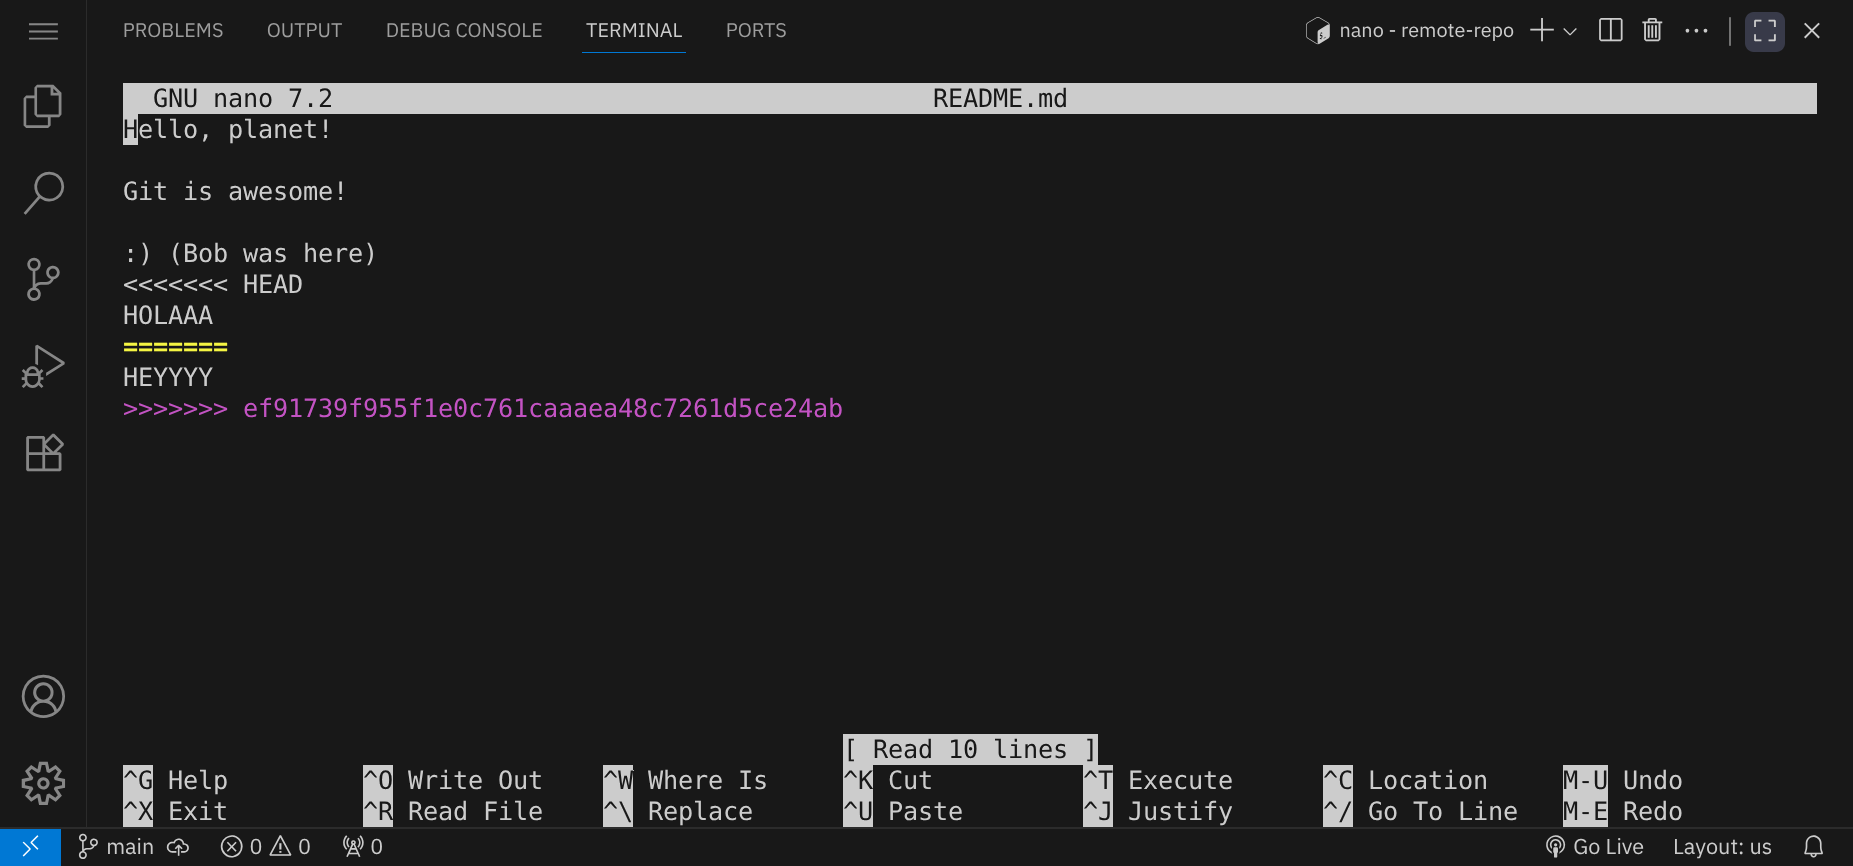Expand the launch profile dropdown chevron

click(x=1570, y=32)
